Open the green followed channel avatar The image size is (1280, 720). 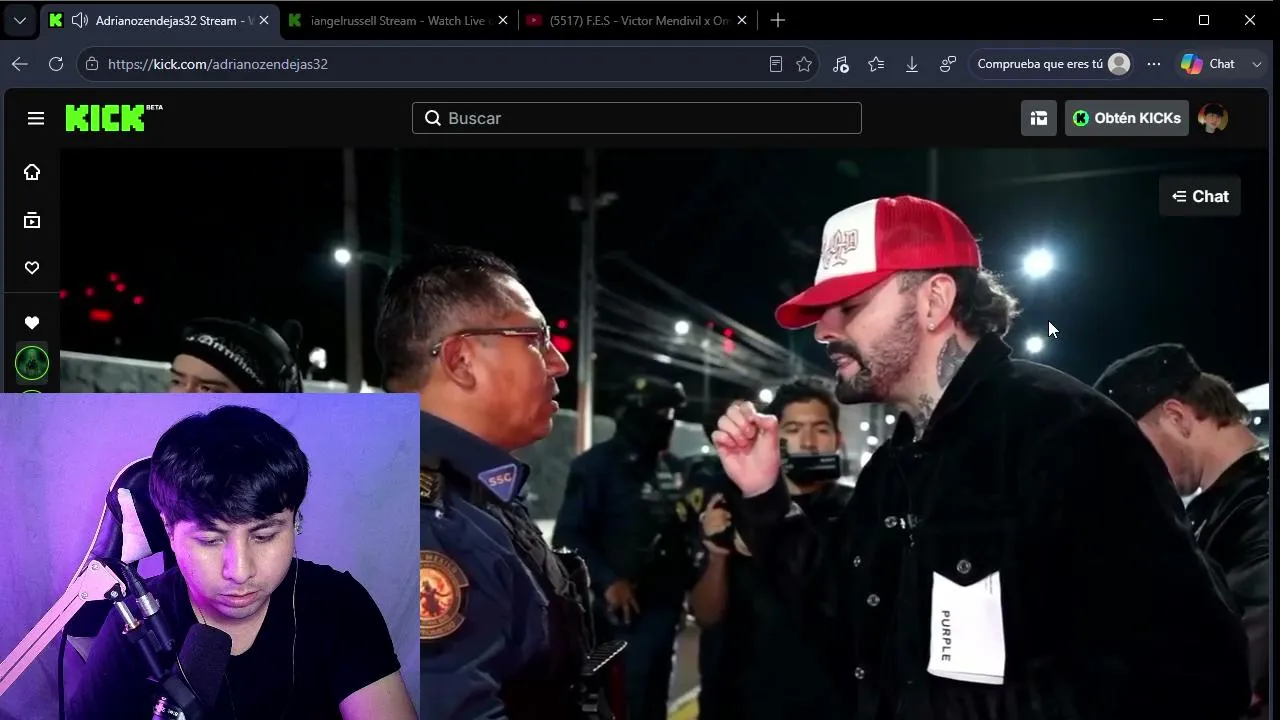(32, 363)
